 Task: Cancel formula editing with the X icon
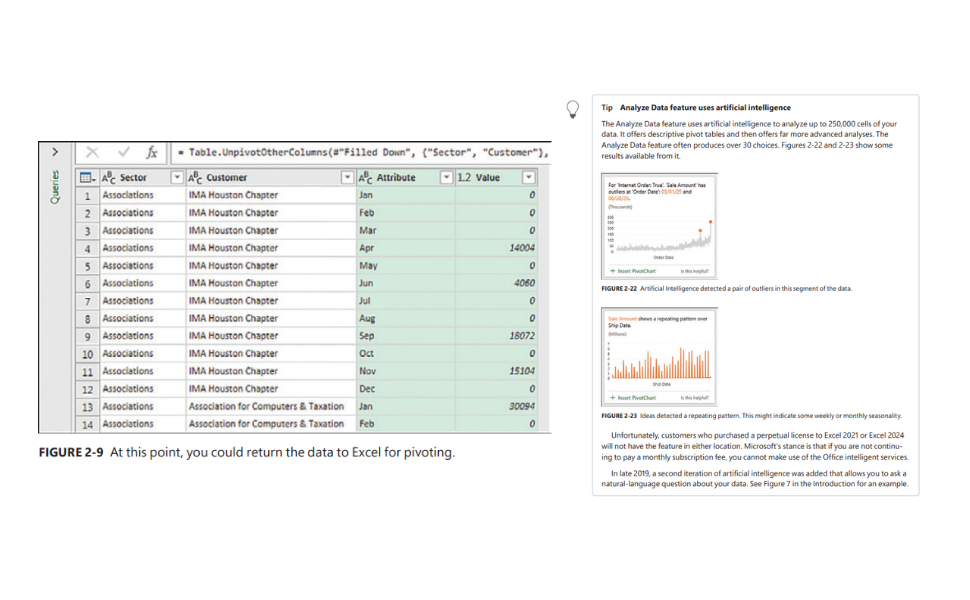pos(91,153)
